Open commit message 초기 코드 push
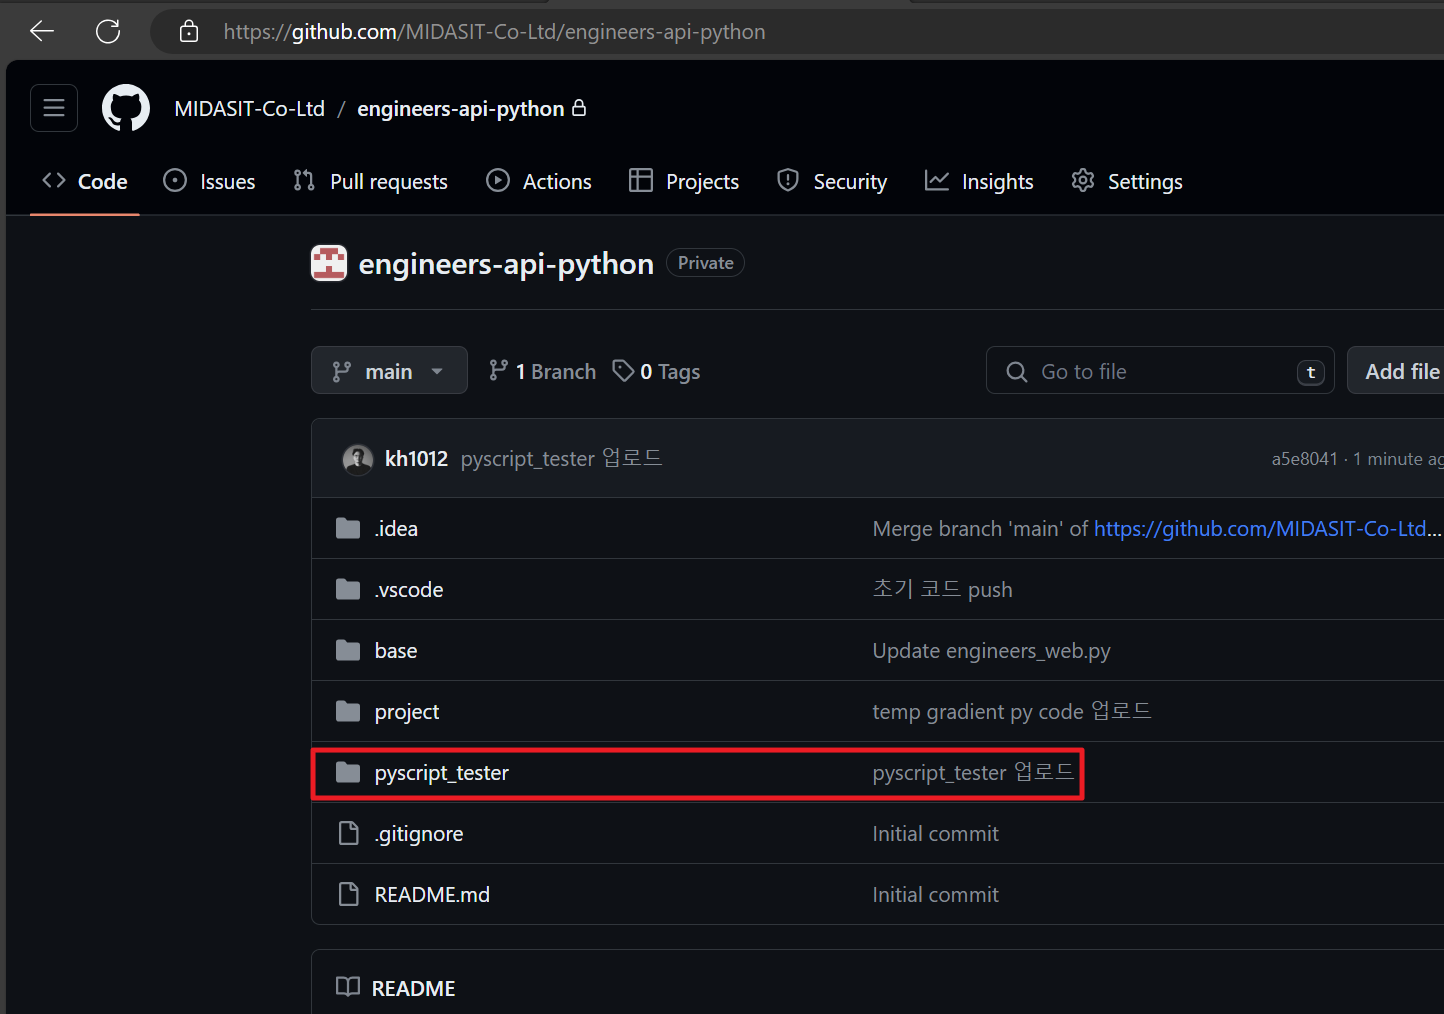The image size is (1444, 1014). (x=942, y=589)
